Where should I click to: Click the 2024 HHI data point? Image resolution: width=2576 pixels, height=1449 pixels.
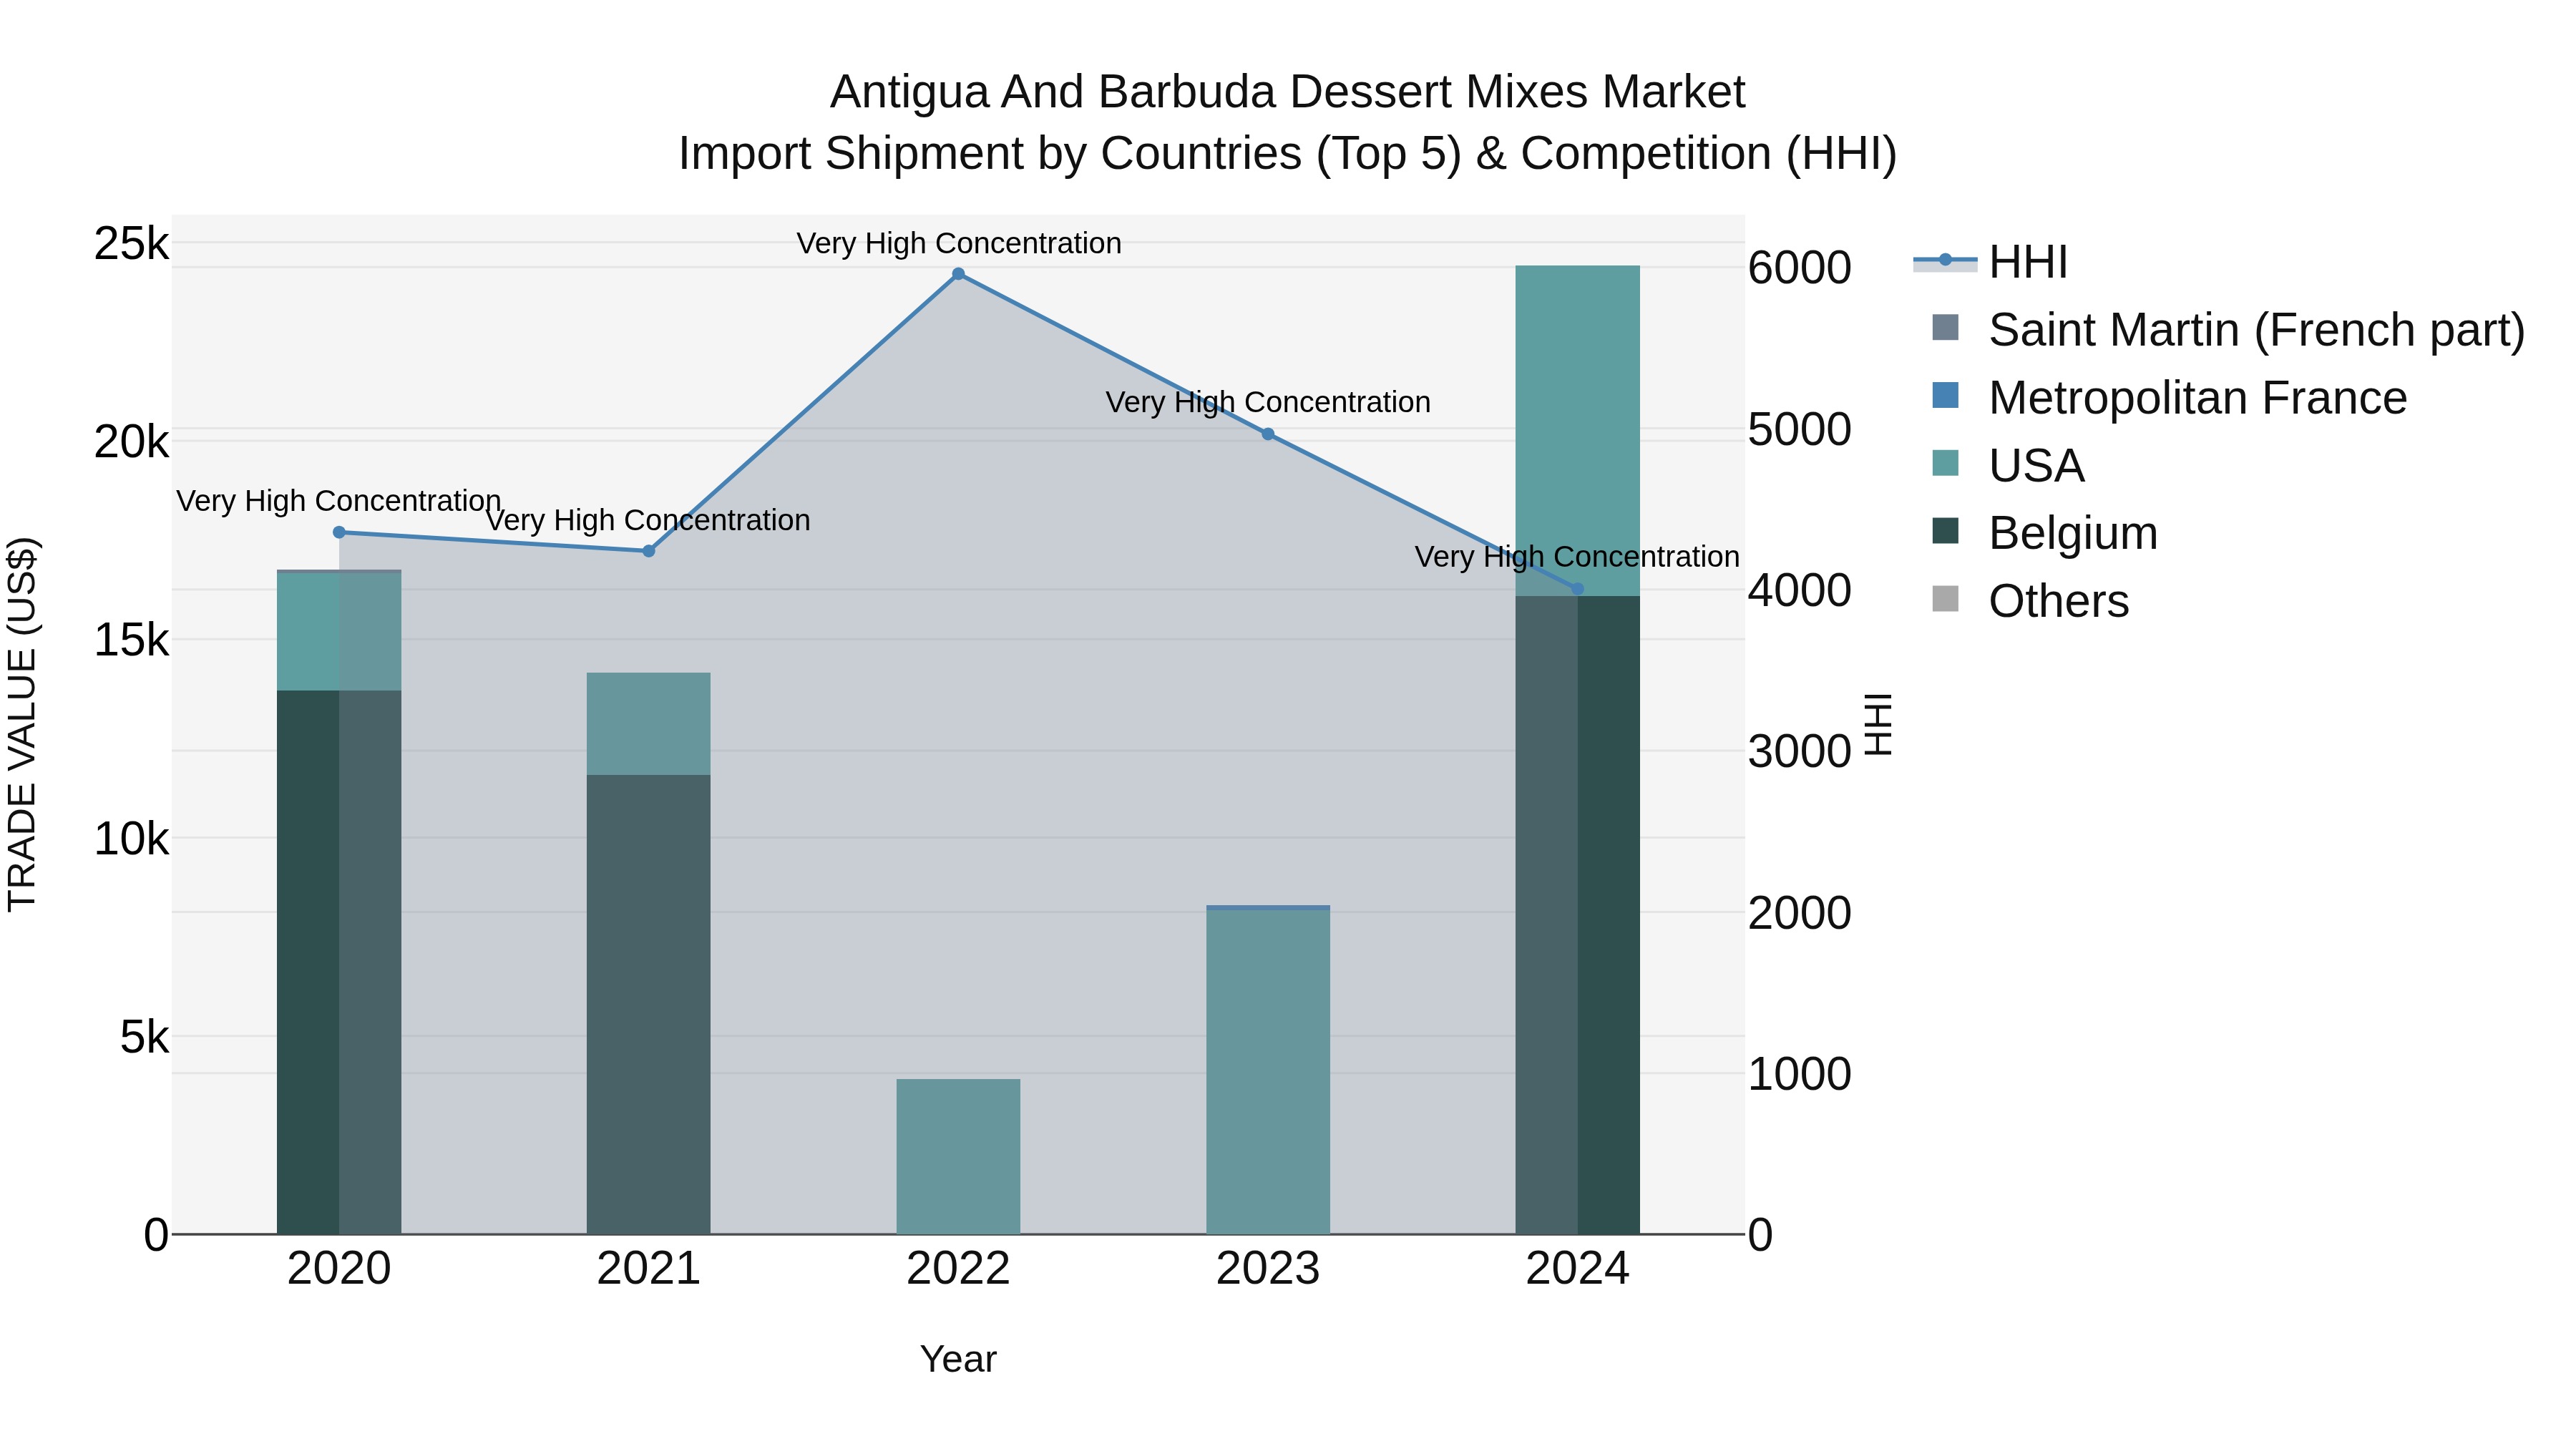point(1578,589)
